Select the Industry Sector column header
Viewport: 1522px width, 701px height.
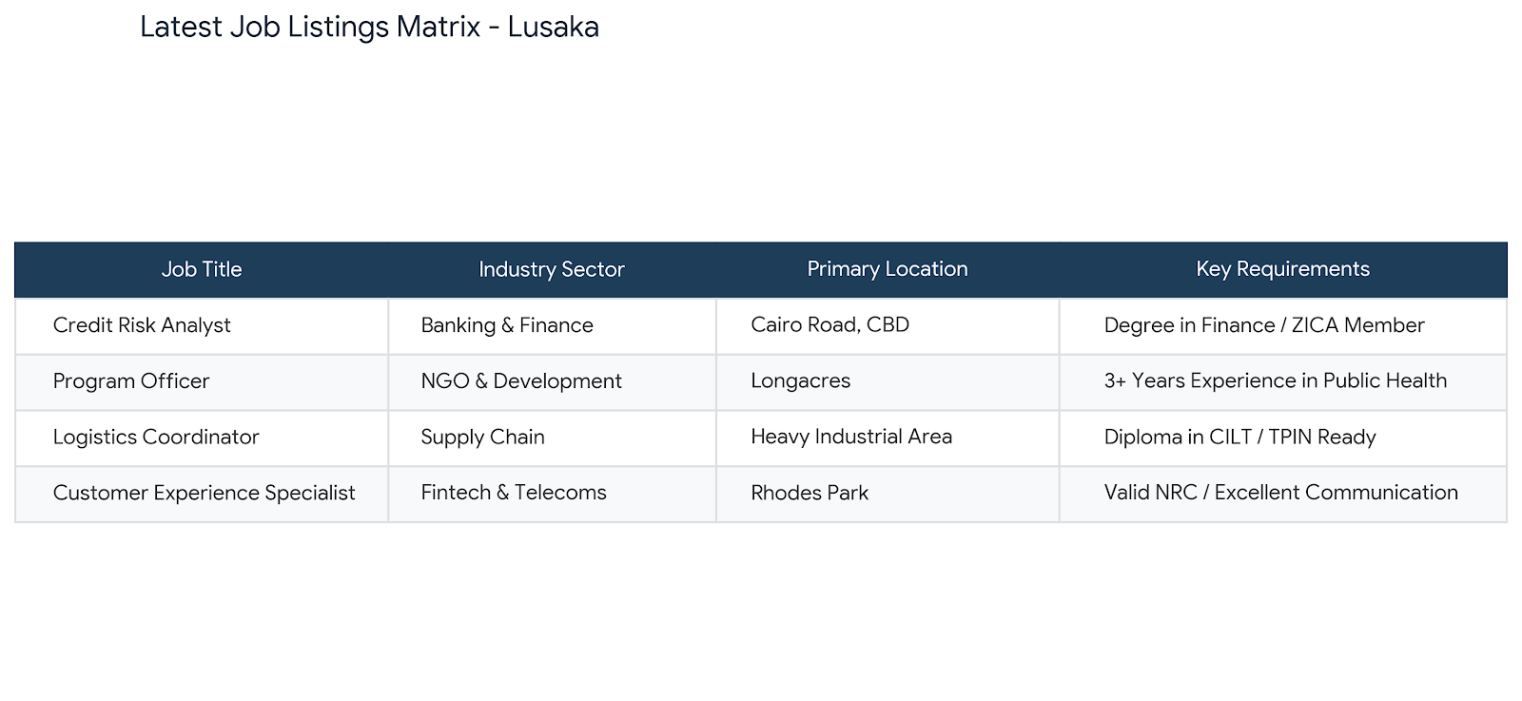click(x=552, y=269)
